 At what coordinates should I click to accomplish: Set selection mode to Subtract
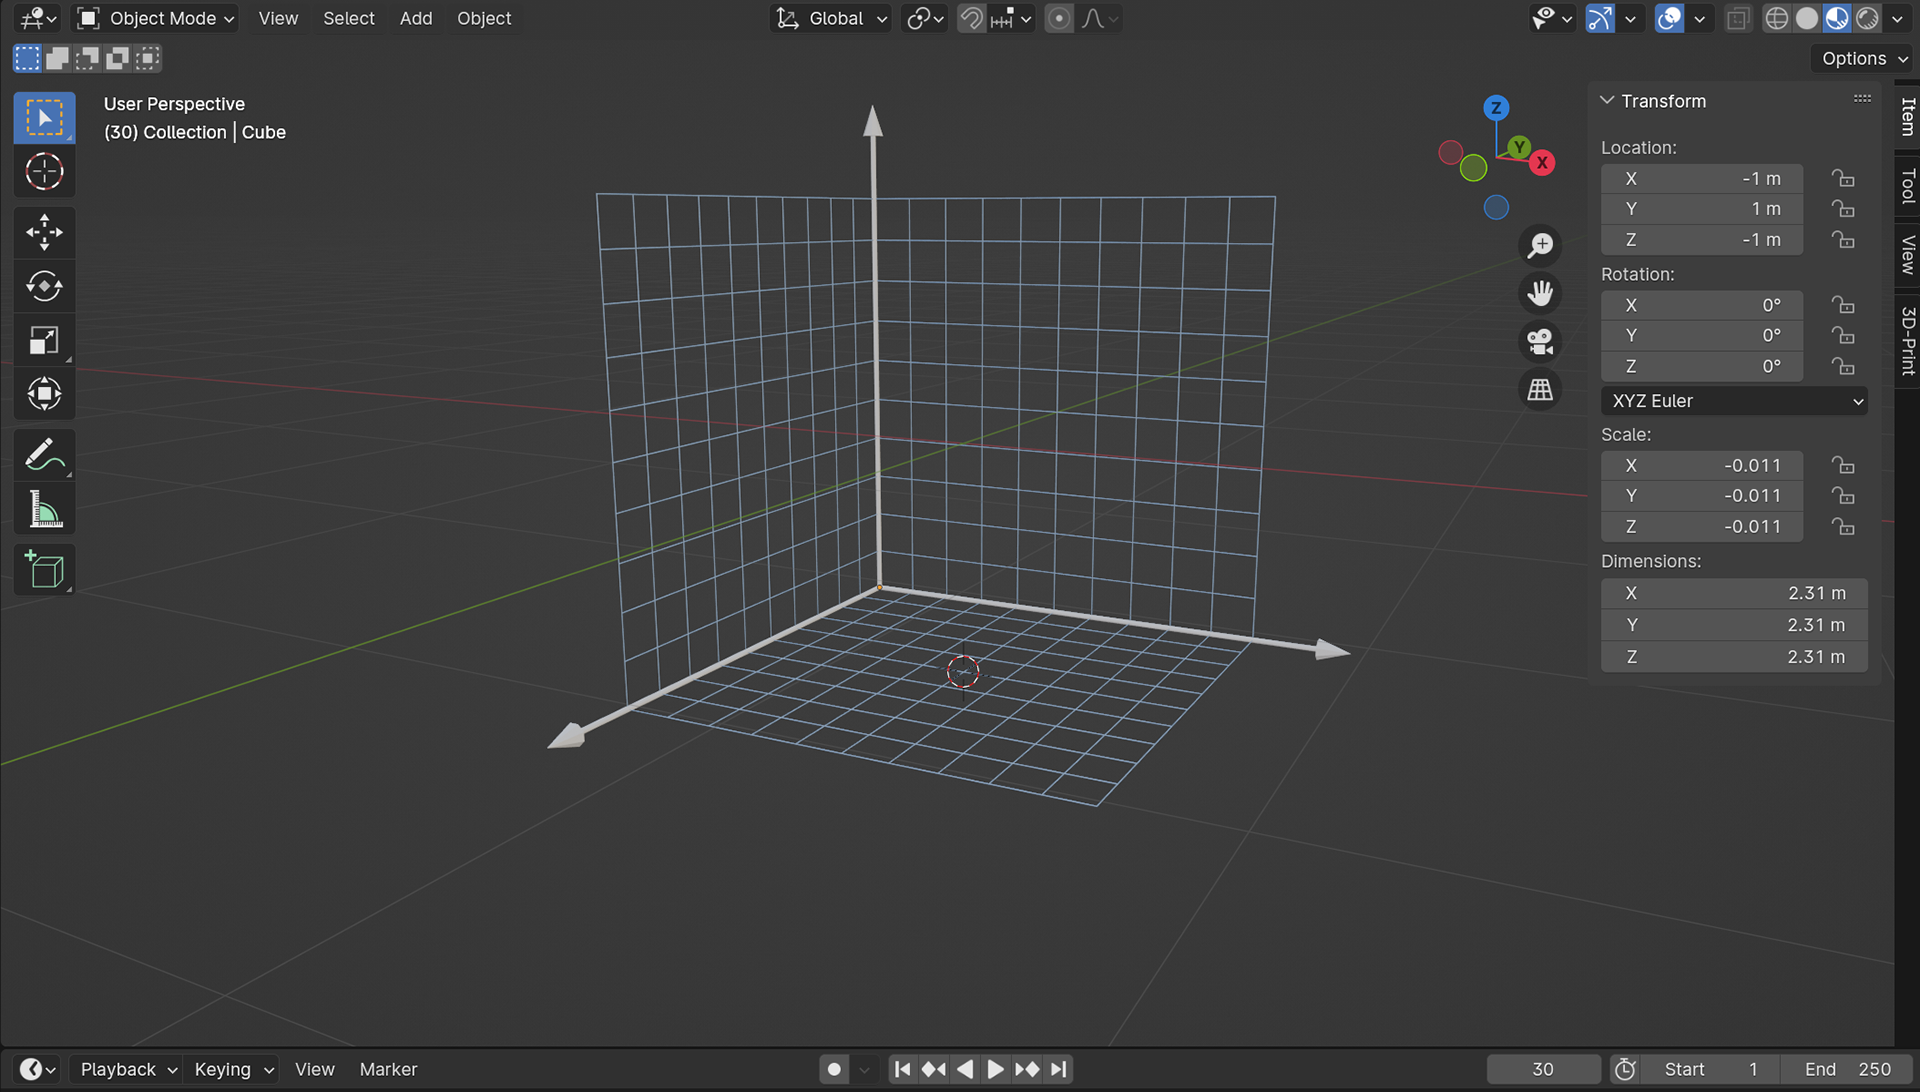coord(87,58)
